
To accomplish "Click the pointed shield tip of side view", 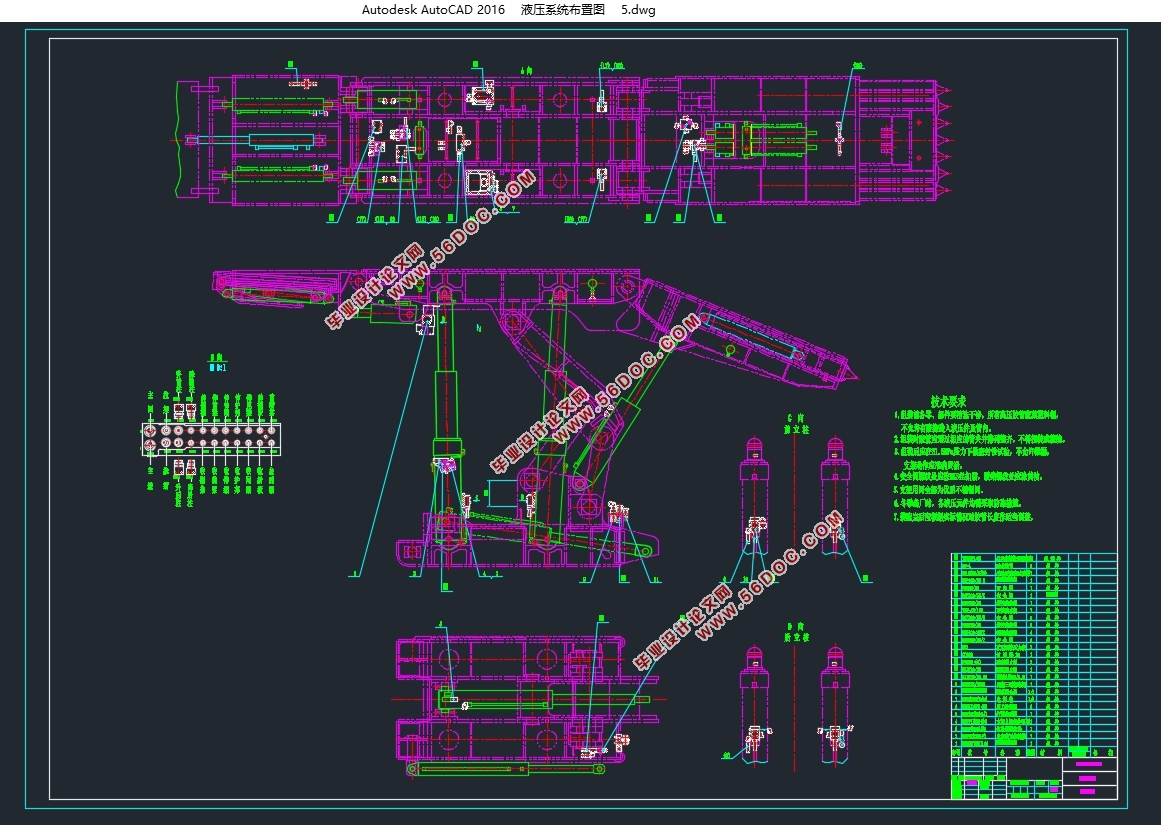I will tap(856, 373).
